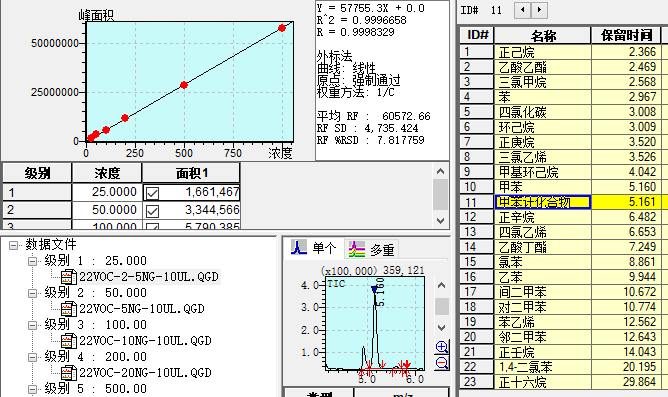Image resolution: width=668 pixels, height=397 pixels.
Task: Click the chromatogram scrollbar up arrow
Action: (442, 285)
